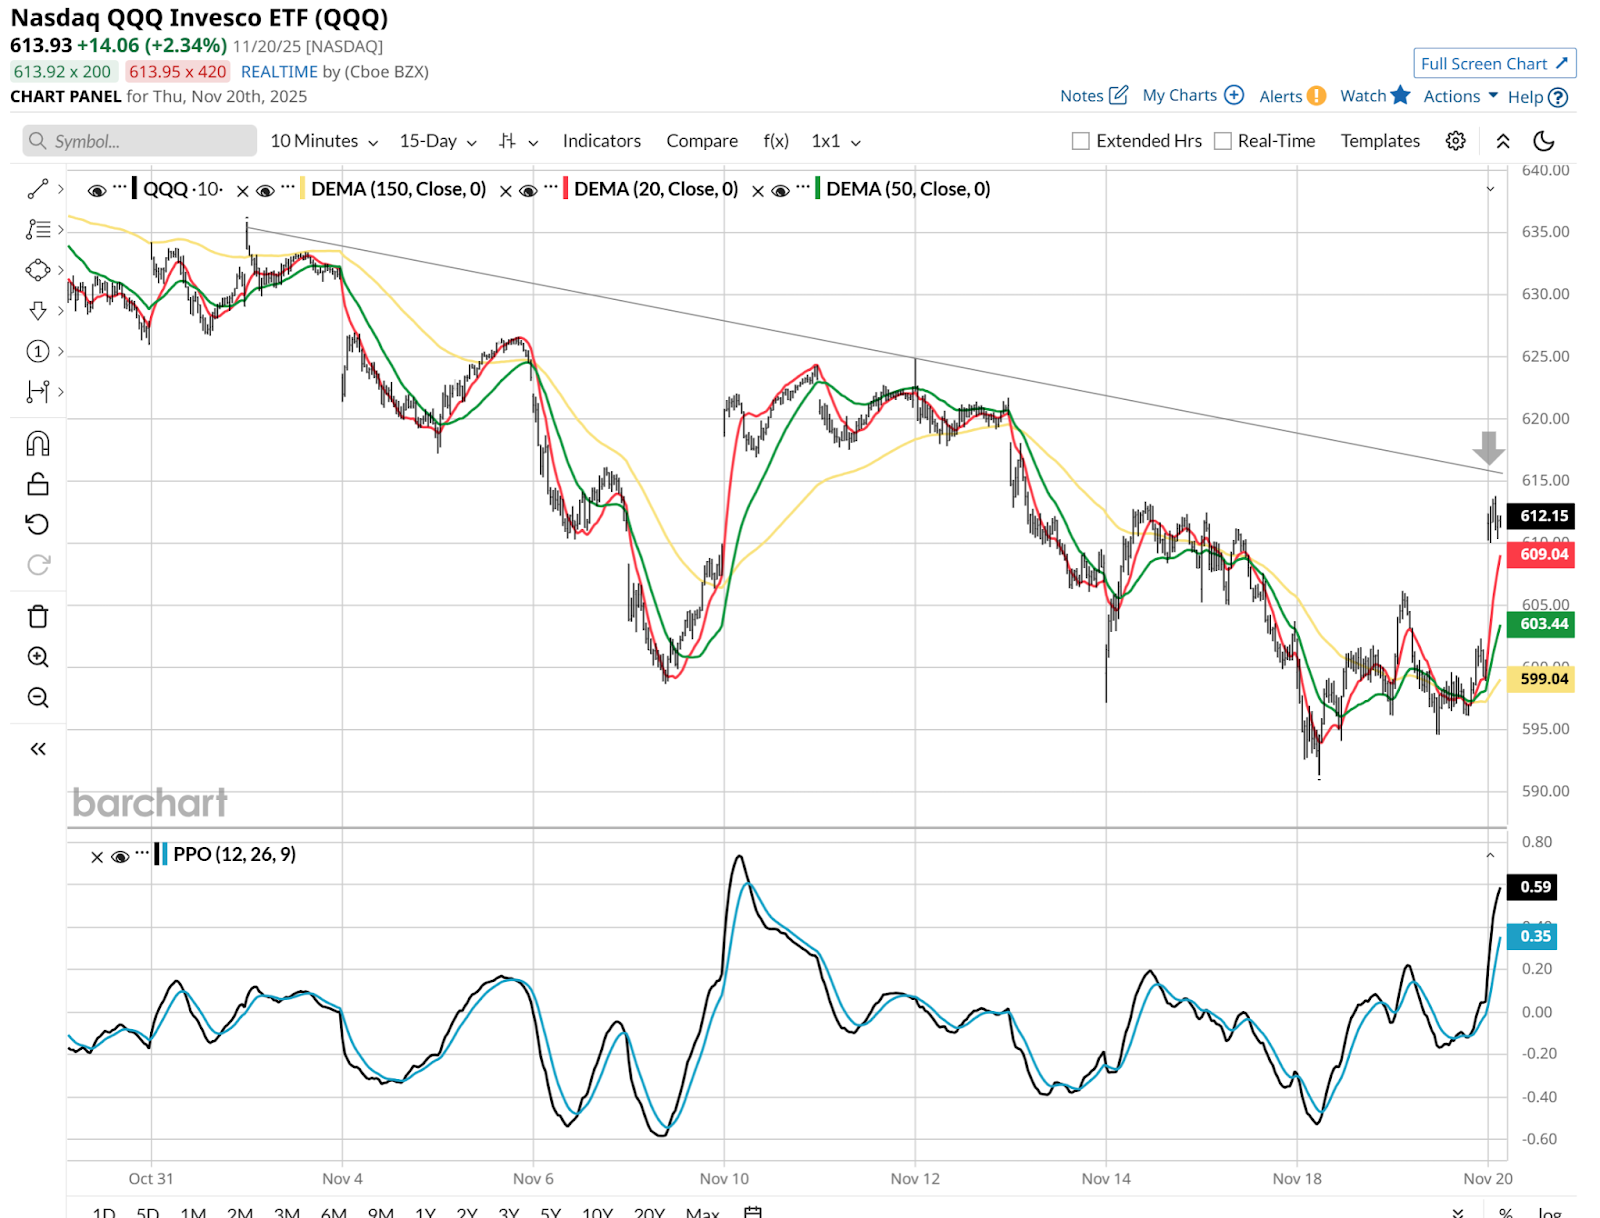Screen dimensions: 1600x1218
Task: Select the polygon shape drawing tool
Action: pyautogui.click(x=38, y=270)
